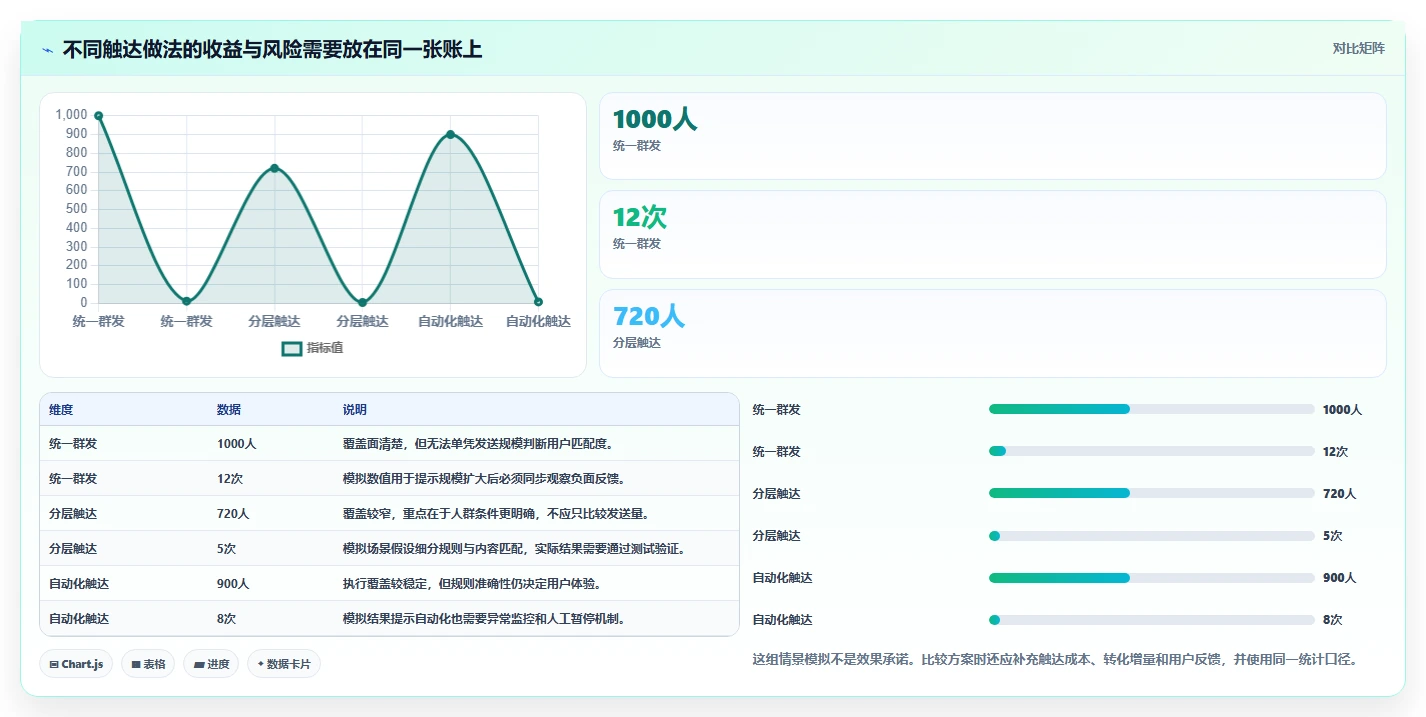Viewport: 1426px width, 717px height.
Task: Click the large 1000人 stat card
Action: pos(992,136)
